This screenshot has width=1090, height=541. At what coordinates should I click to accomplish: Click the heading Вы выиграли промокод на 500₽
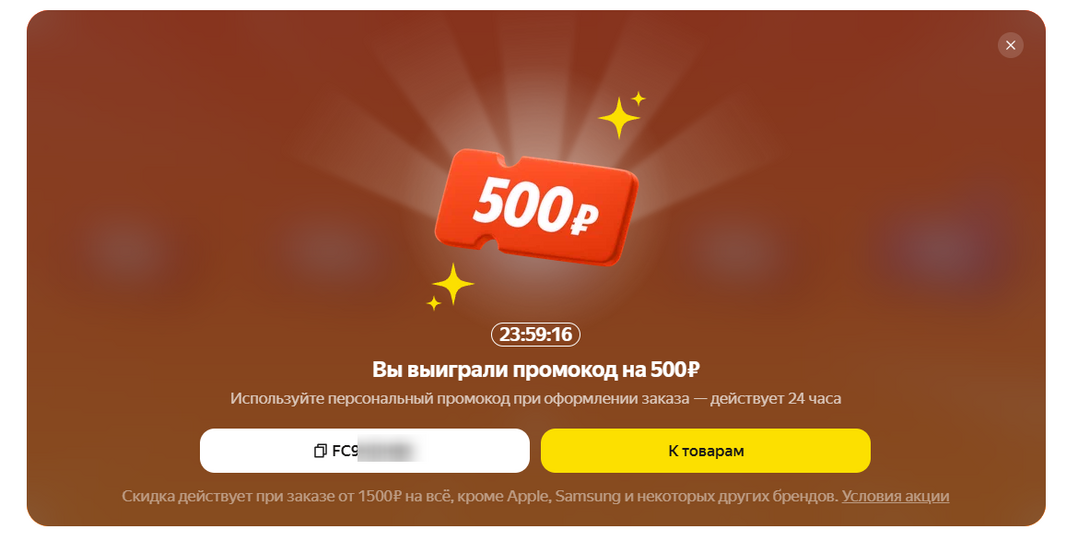535,369
